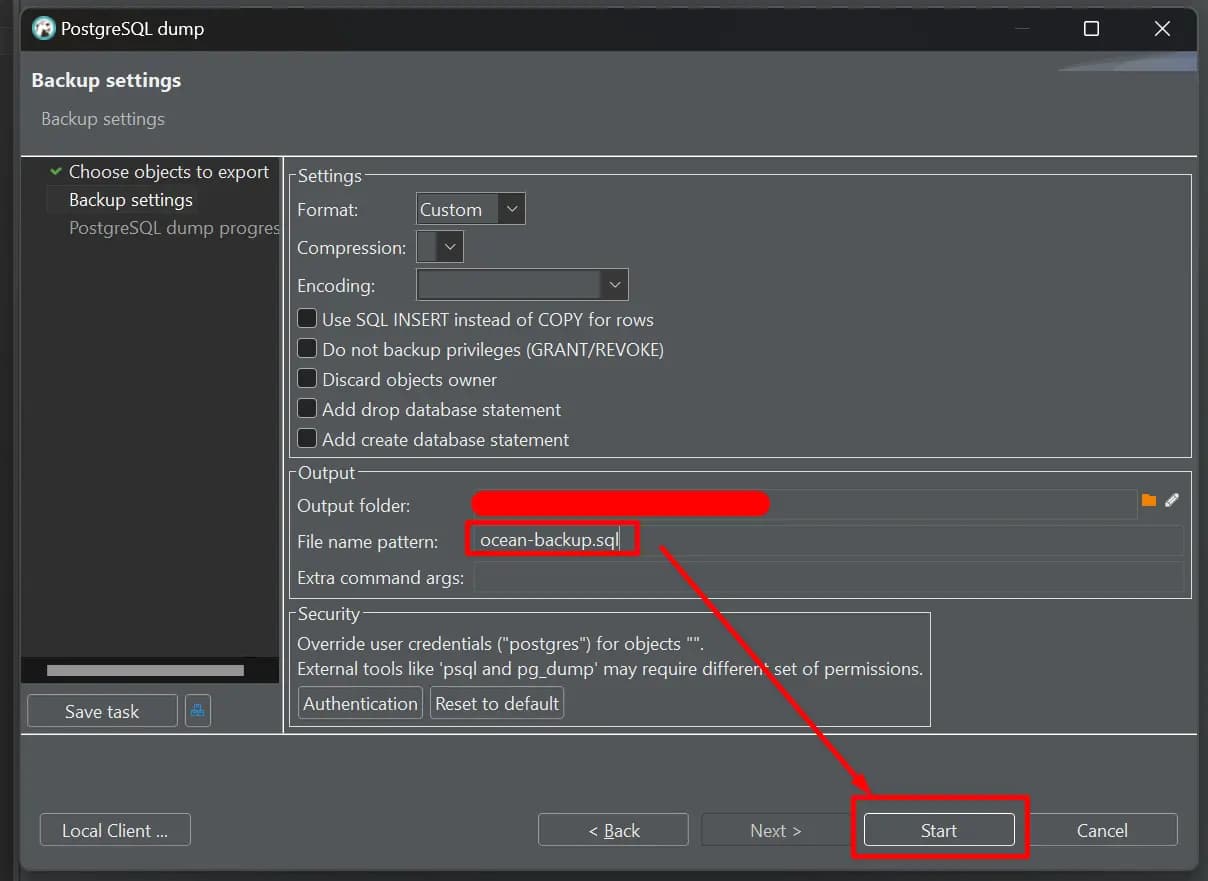Tick Add create database statement checkbox
This screenshot has width=1208, height=881.
[307, 439]
